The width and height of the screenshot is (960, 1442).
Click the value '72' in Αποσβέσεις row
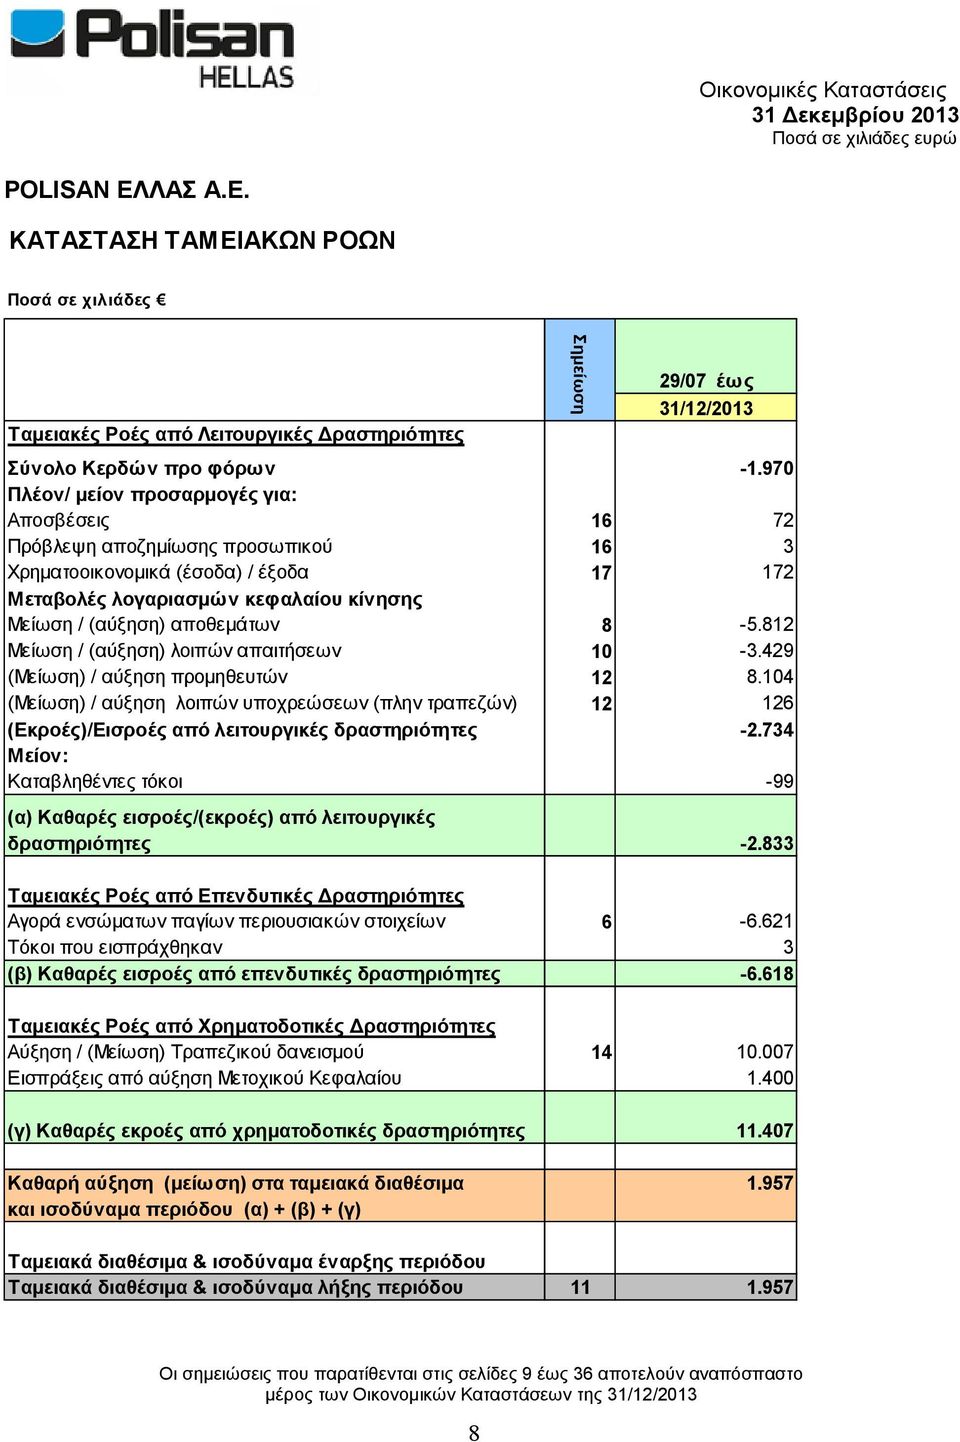point(783,520)
